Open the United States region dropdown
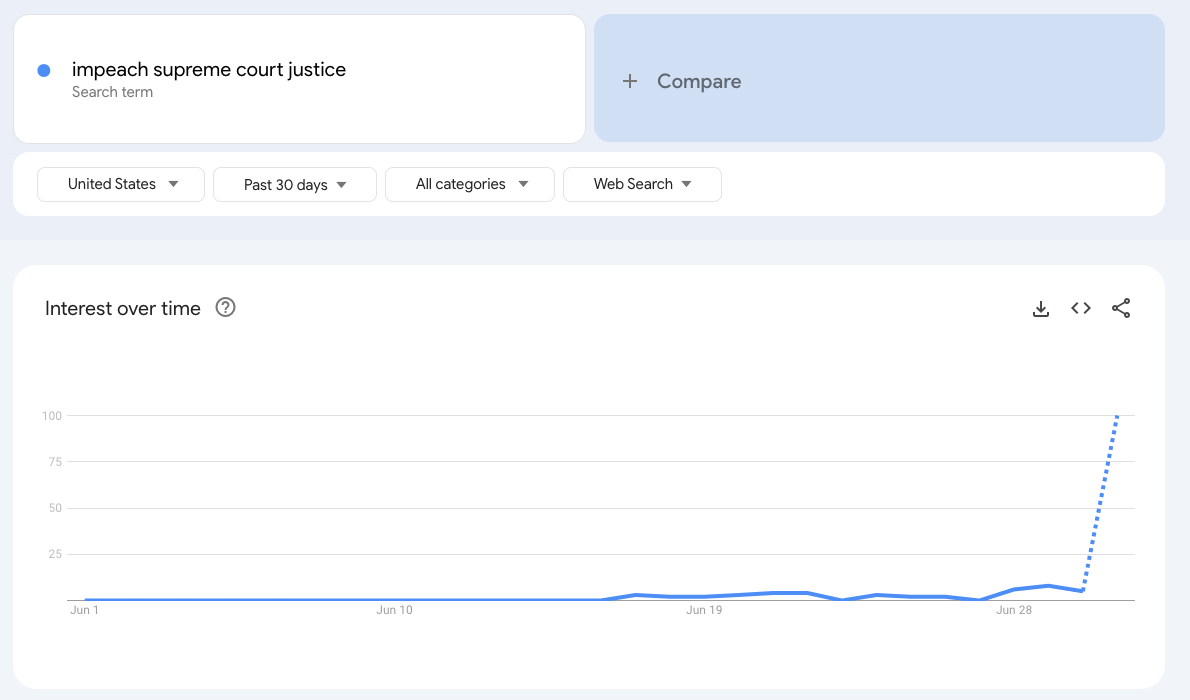 [121, 184]
